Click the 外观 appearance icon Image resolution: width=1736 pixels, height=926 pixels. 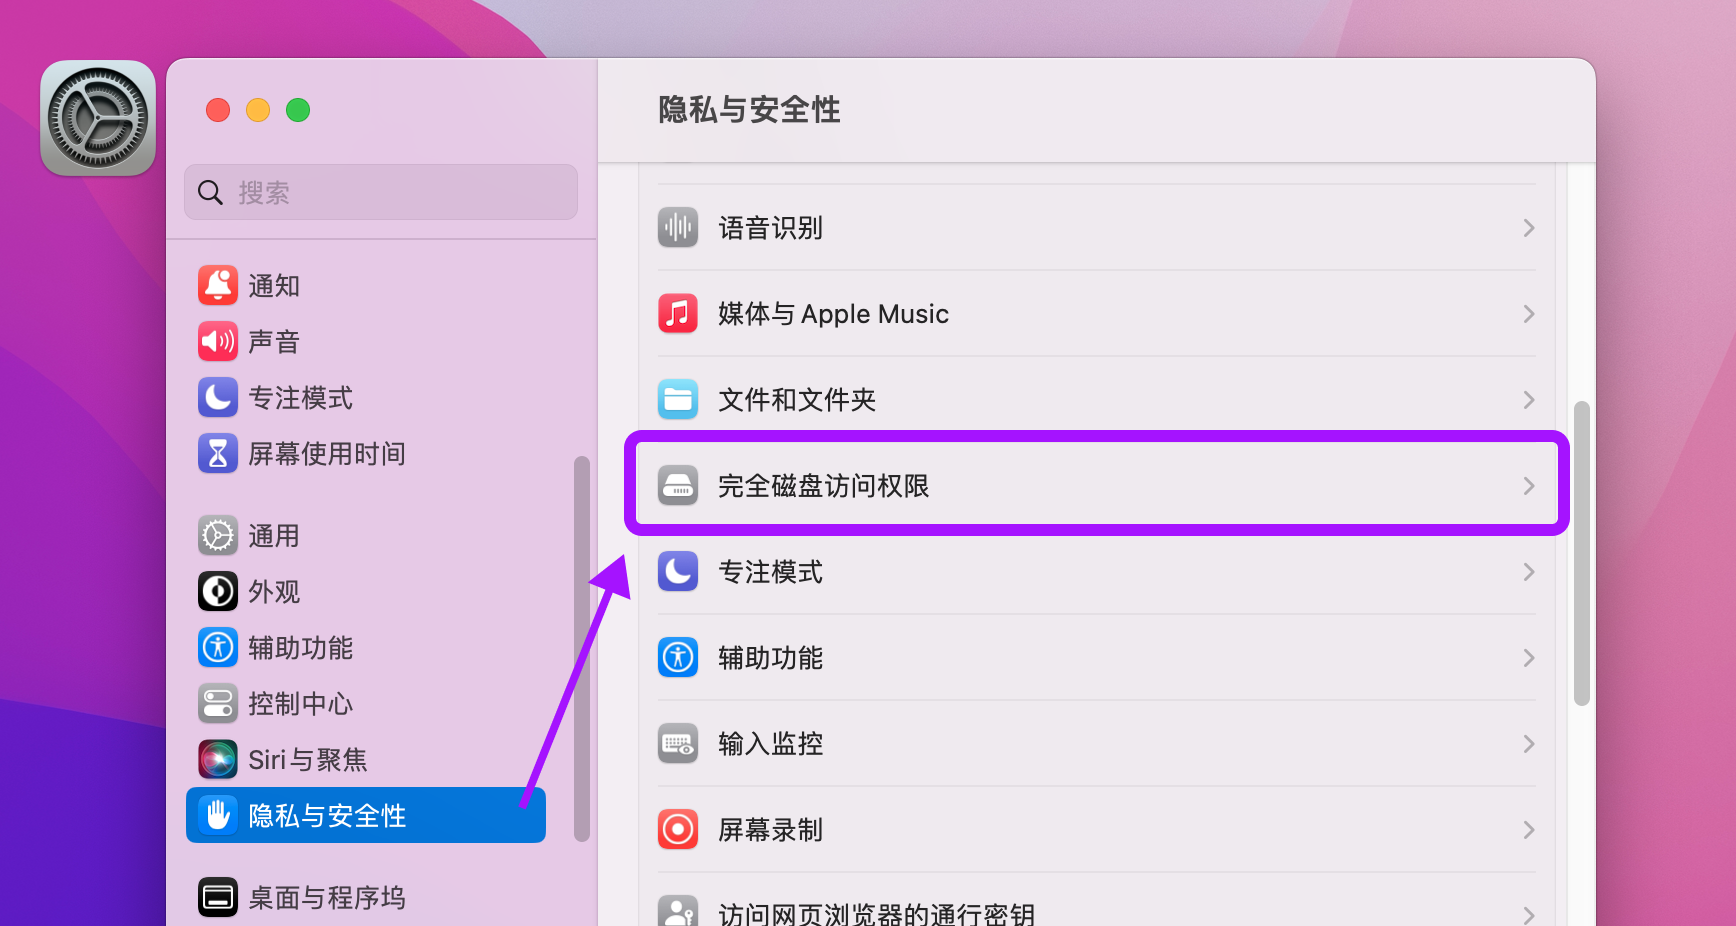click(218, 592)
